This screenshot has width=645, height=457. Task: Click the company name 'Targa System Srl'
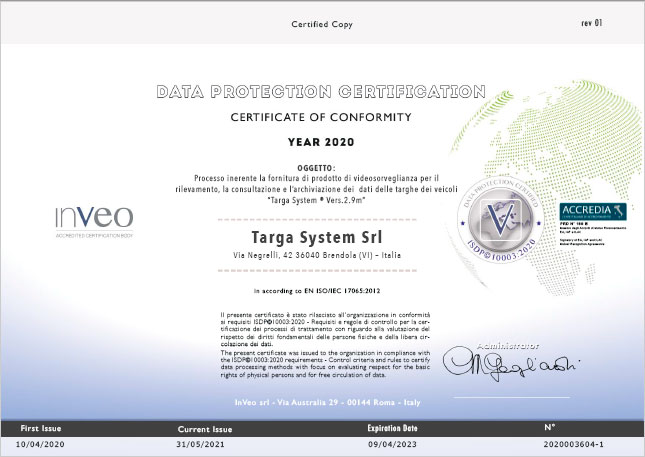[x=317, y=237]
